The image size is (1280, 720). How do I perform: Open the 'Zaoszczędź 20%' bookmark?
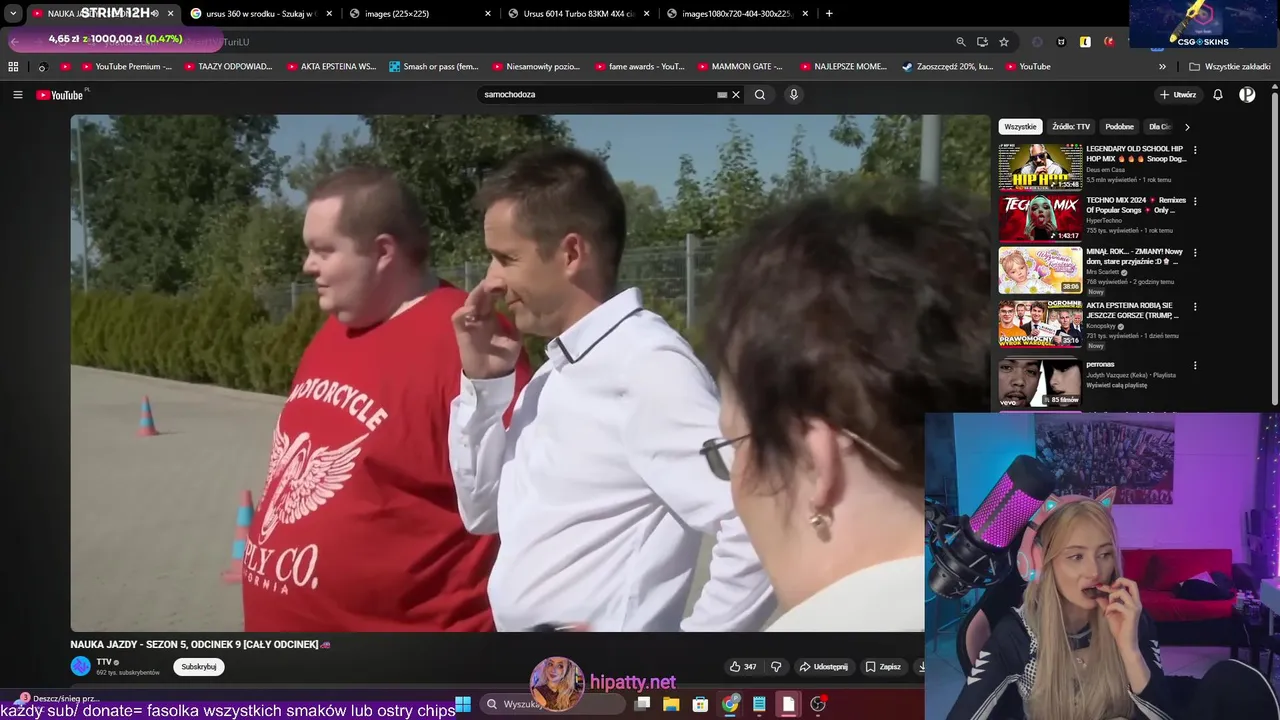(947, 67)
